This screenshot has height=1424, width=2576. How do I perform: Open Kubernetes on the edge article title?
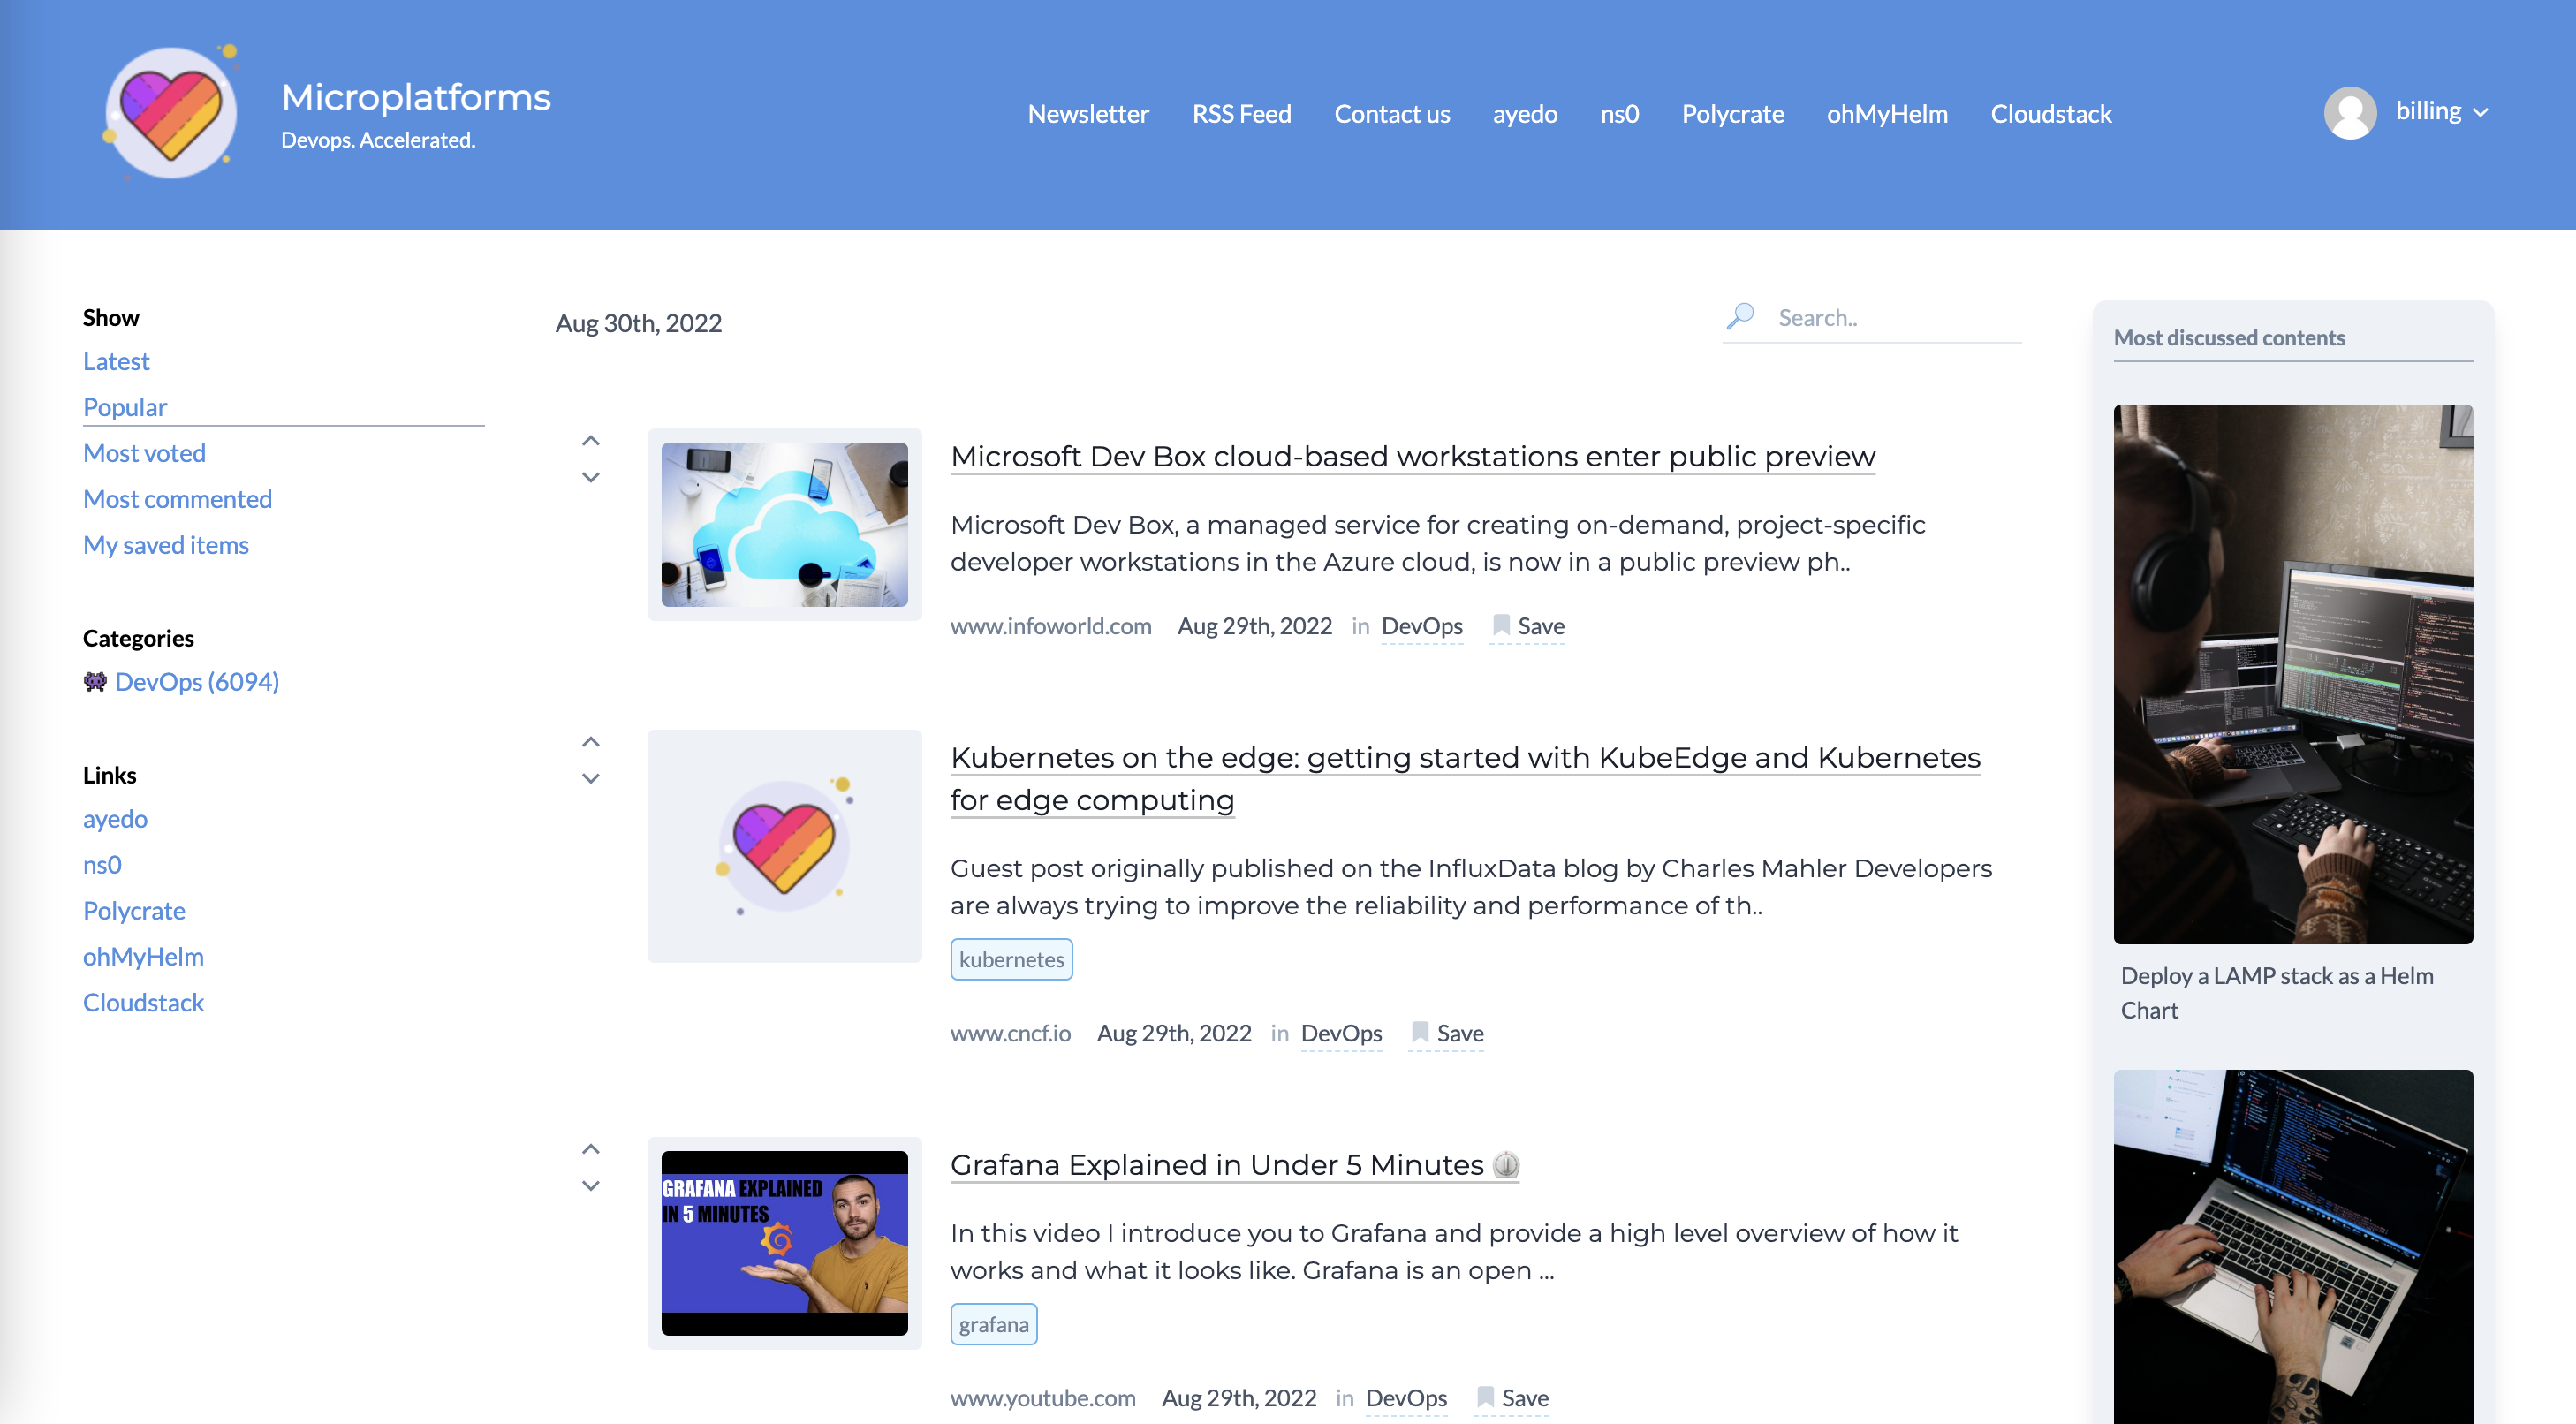(x=1465, y=779)
